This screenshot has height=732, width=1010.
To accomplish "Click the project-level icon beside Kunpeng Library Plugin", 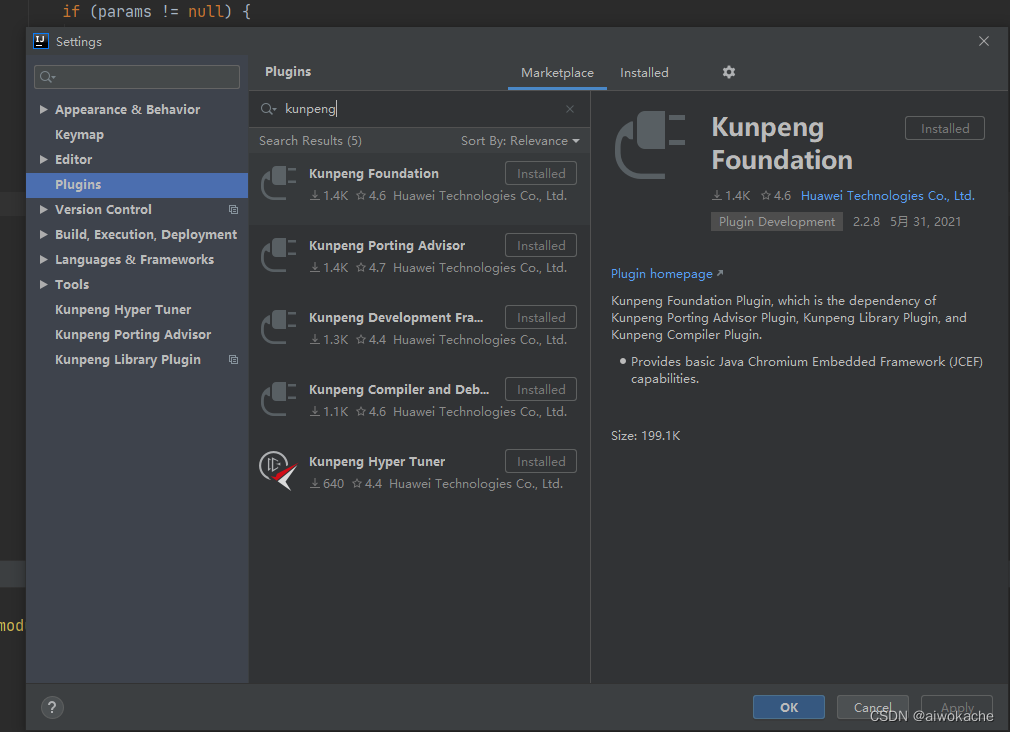I will [x=233, y=360].
